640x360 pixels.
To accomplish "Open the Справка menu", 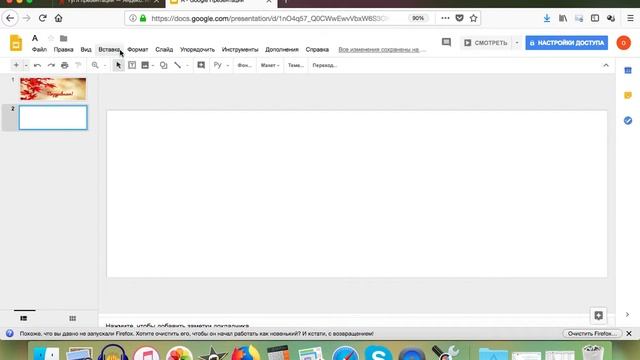I will [x=317, y=49].
